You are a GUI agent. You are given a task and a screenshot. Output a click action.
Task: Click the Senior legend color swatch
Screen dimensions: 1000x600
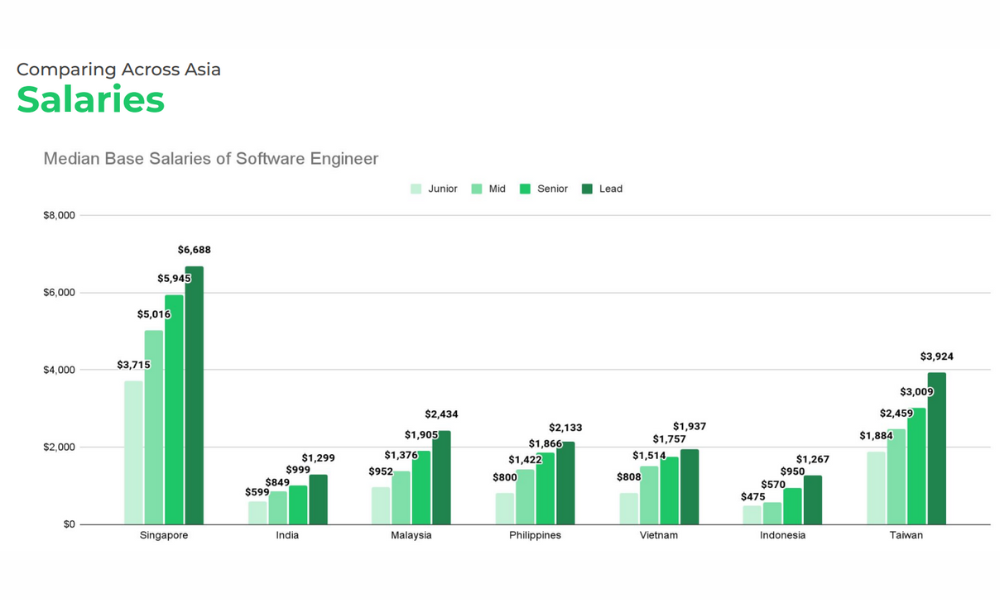[x=524, y=188]
